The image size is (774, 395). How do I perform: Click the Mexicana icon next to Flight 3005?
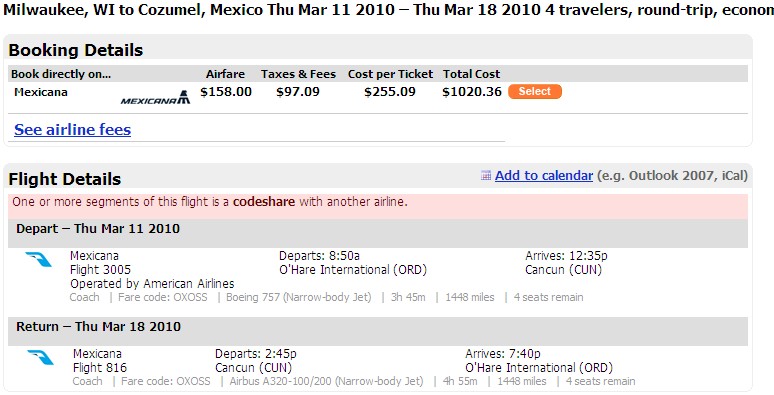click(x=39, y=259)
